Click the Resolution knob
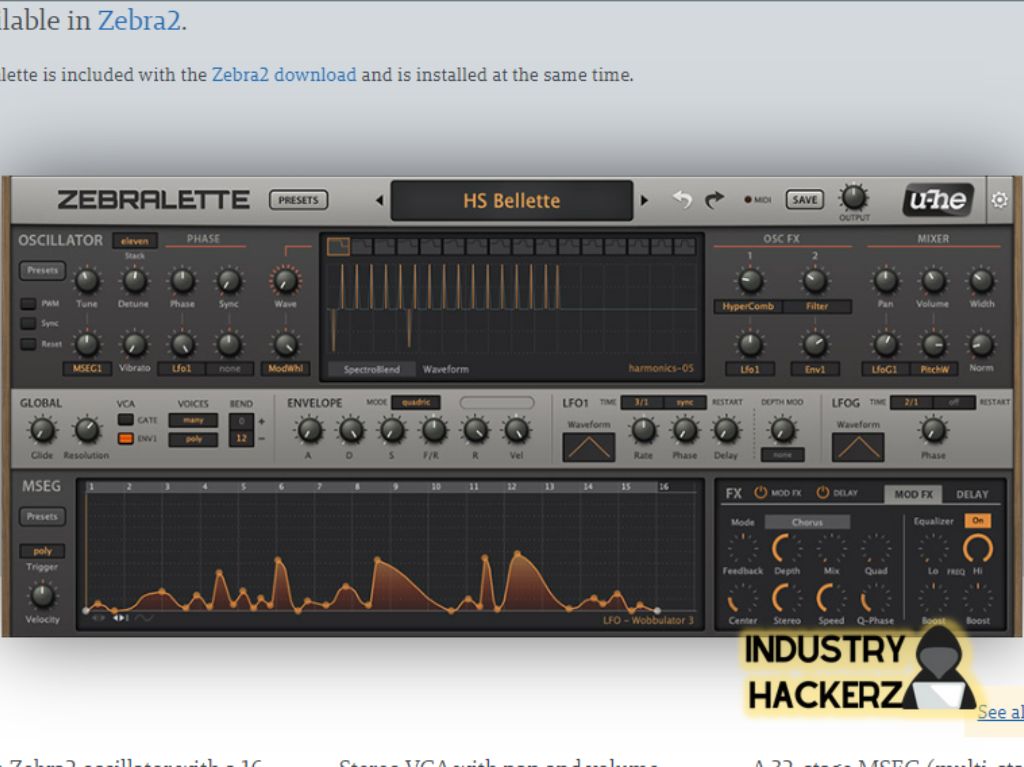The width and height of the screenshot is (1024, 767). (87, 430)
